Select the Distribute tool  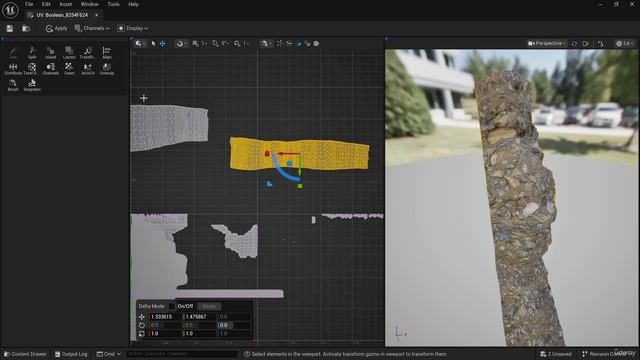coord(13,69)
